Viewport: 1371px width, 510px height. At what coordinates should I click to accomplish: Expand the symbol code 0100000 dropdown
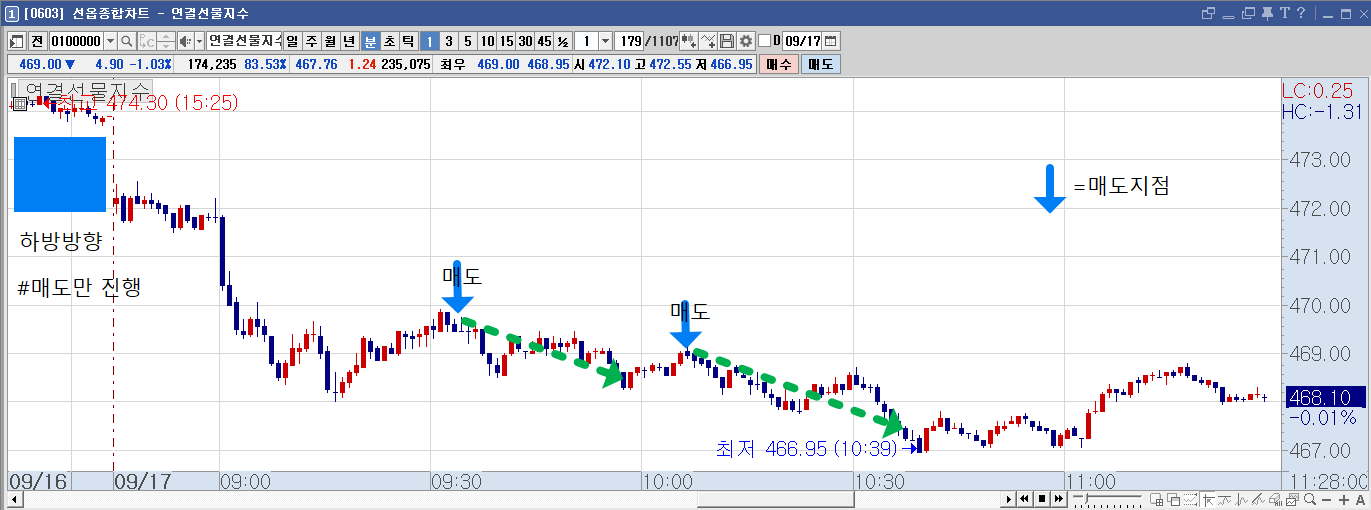[110, 41]
